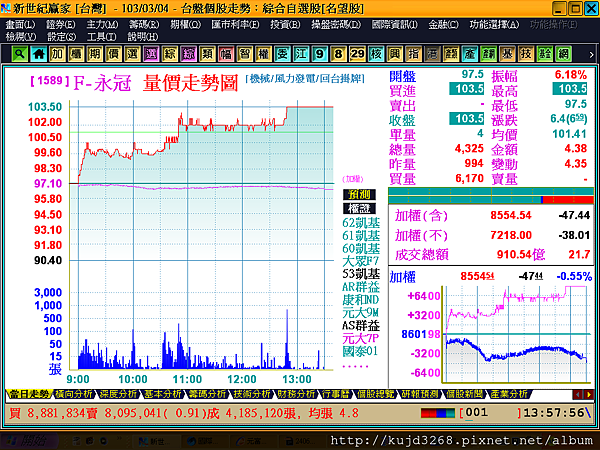Click the 興 toolbar icon
This screenshot has height=450, width=600.
(x=395, y=54)
